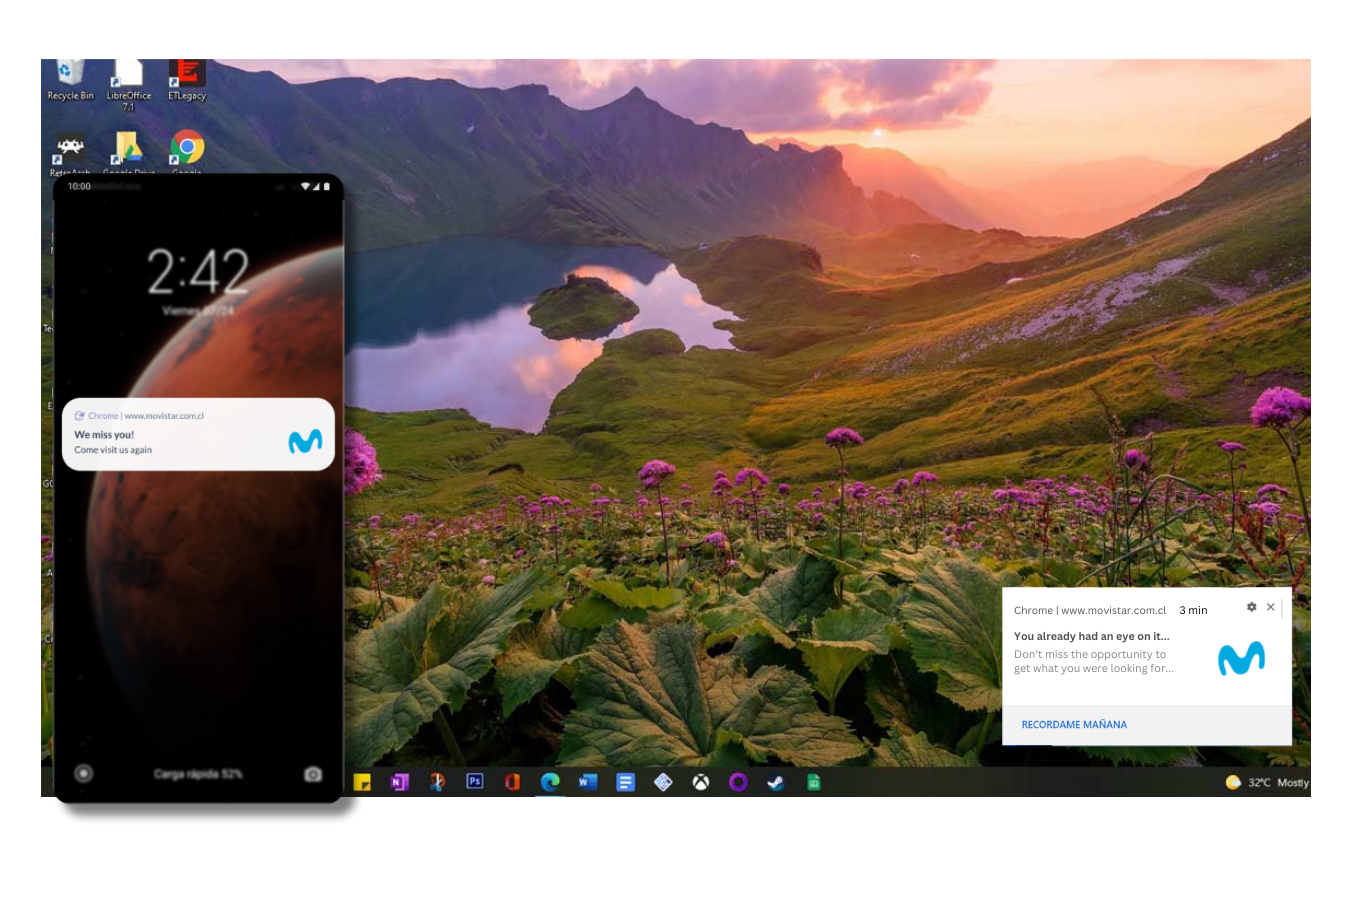Open Microsoft Word in the taskbar
1350x900 pixels.
588,782
